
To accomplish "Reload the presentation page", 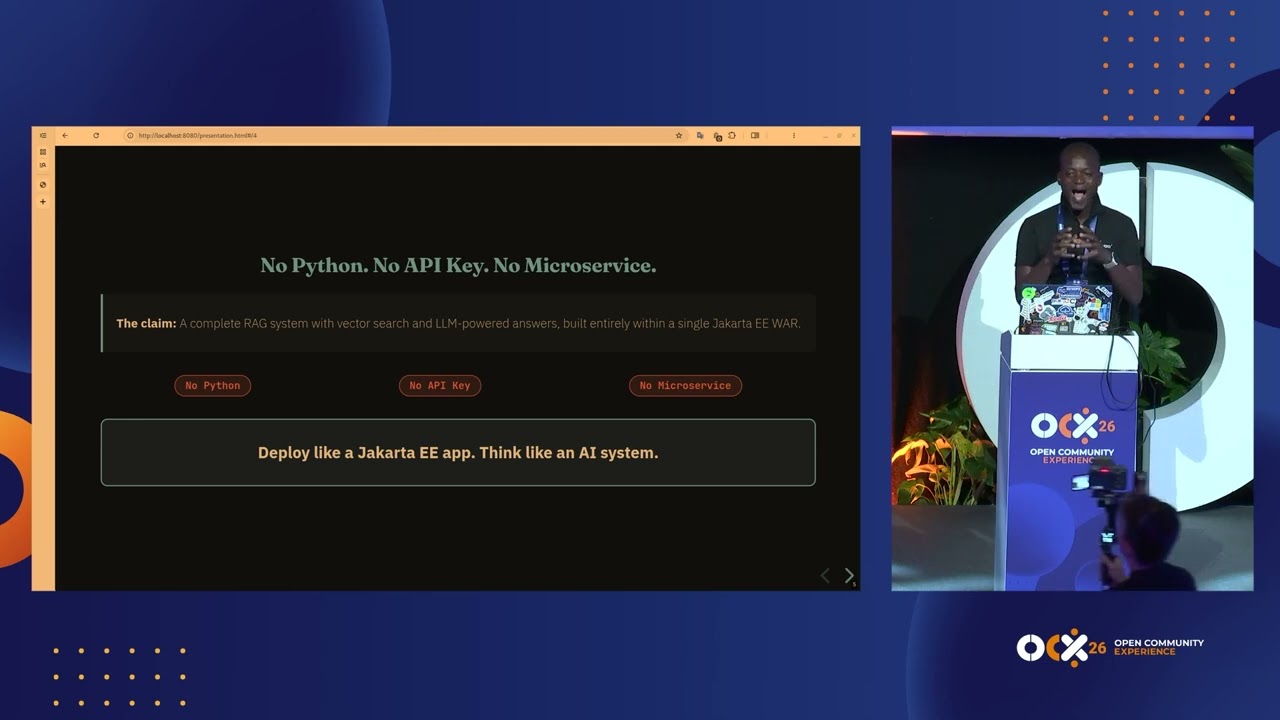I will 96,135.
